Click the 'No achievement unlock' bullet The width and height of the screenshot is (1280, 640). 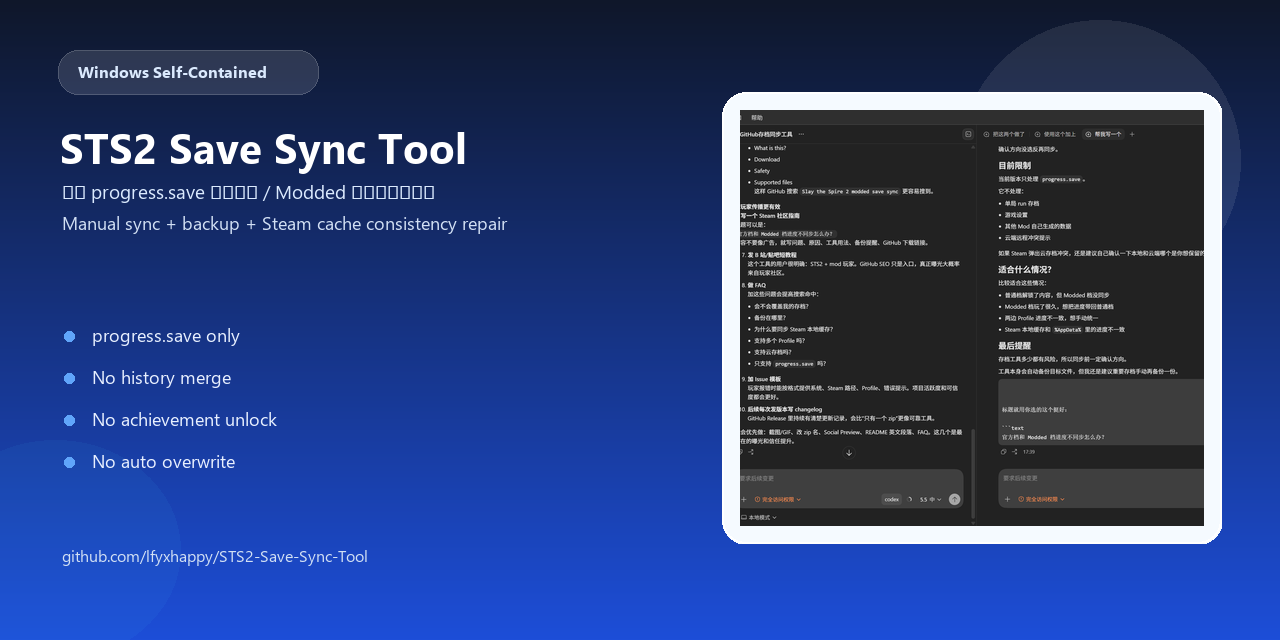(x=184, y=420)
